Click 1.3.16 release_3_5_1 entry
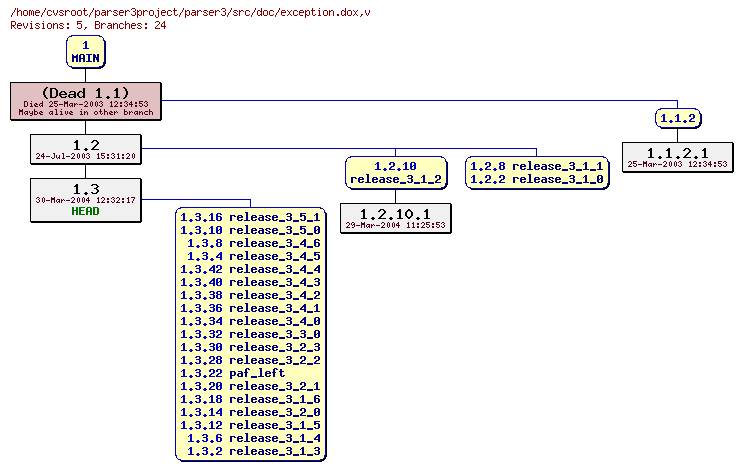The image size is (742, 470). point(250,217)
